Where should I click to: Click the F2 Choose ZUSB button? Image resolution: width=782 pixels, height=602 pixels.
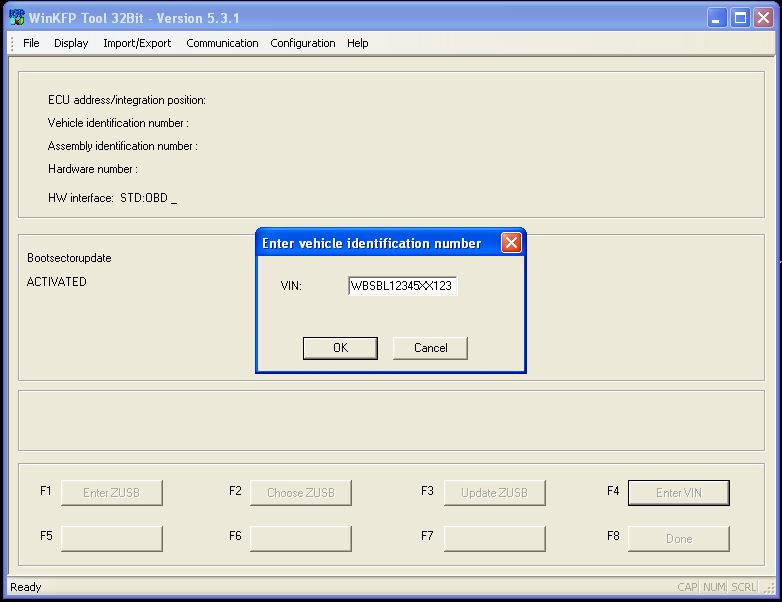click(x=301, y=493)
